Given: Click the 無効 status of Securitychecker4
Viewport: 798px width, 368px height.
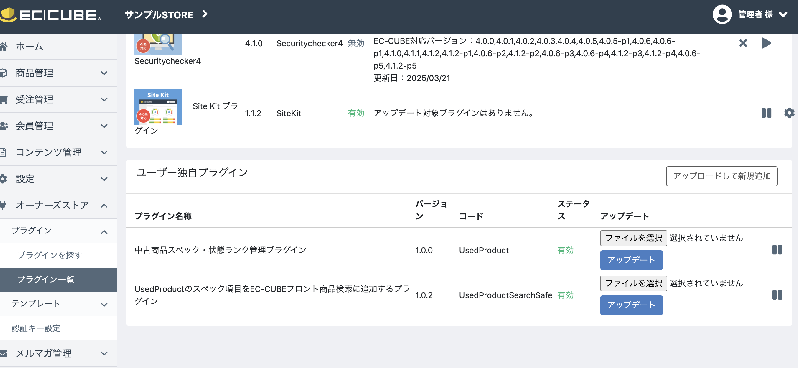Looking at the screenshot, I should [x=356, y=43].
